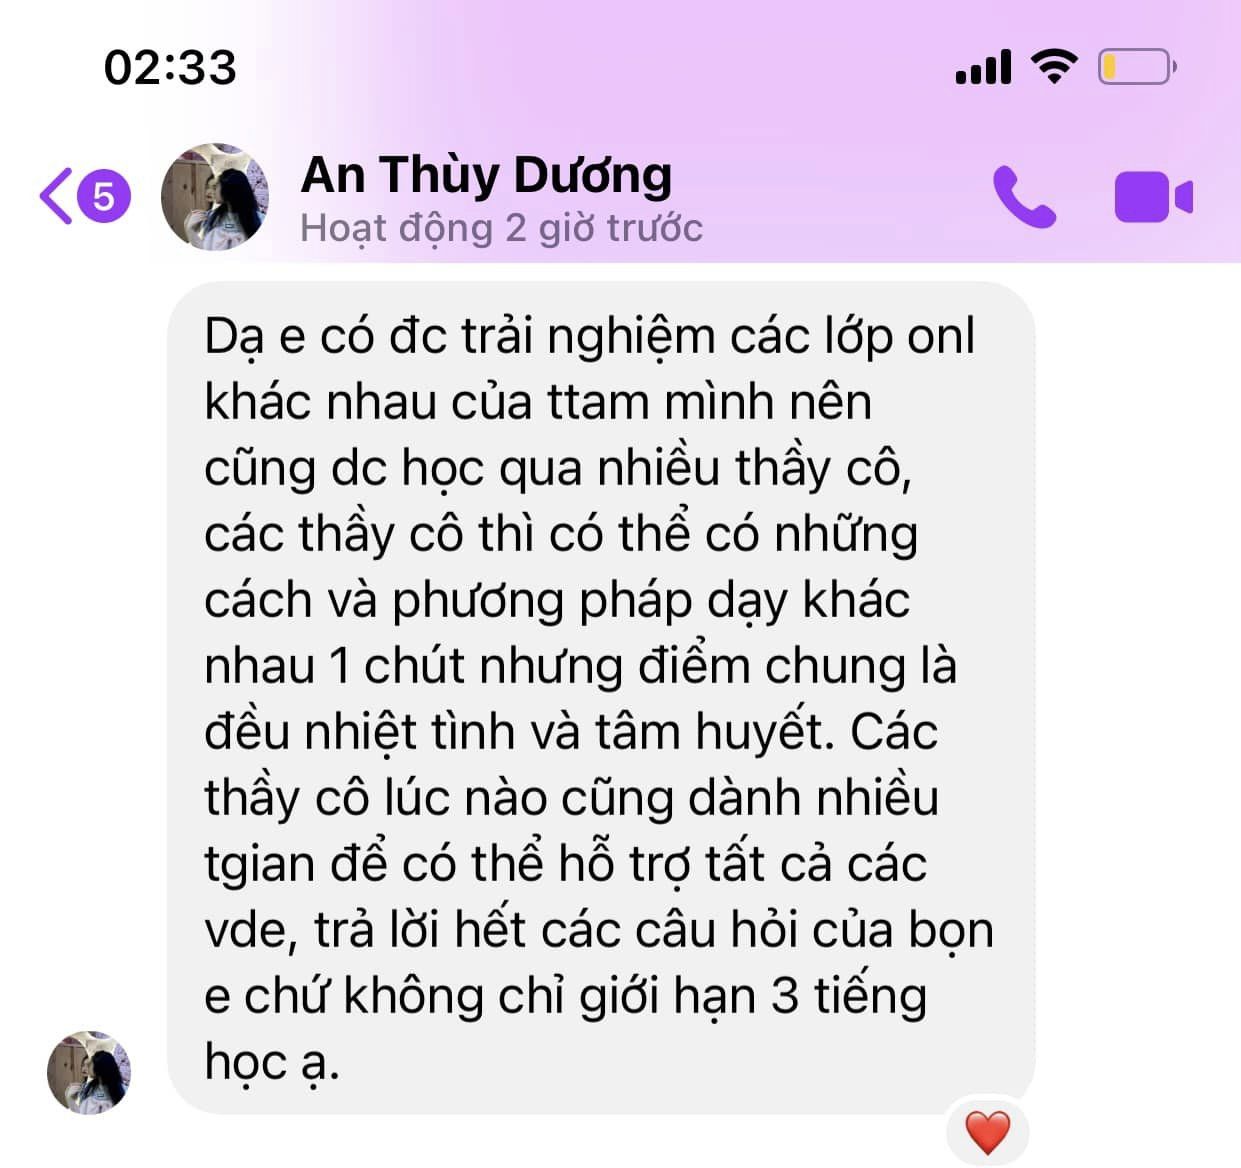Select the gray message bubble
Viewport: 1241px width, 1168px height.
pos(600,698)
